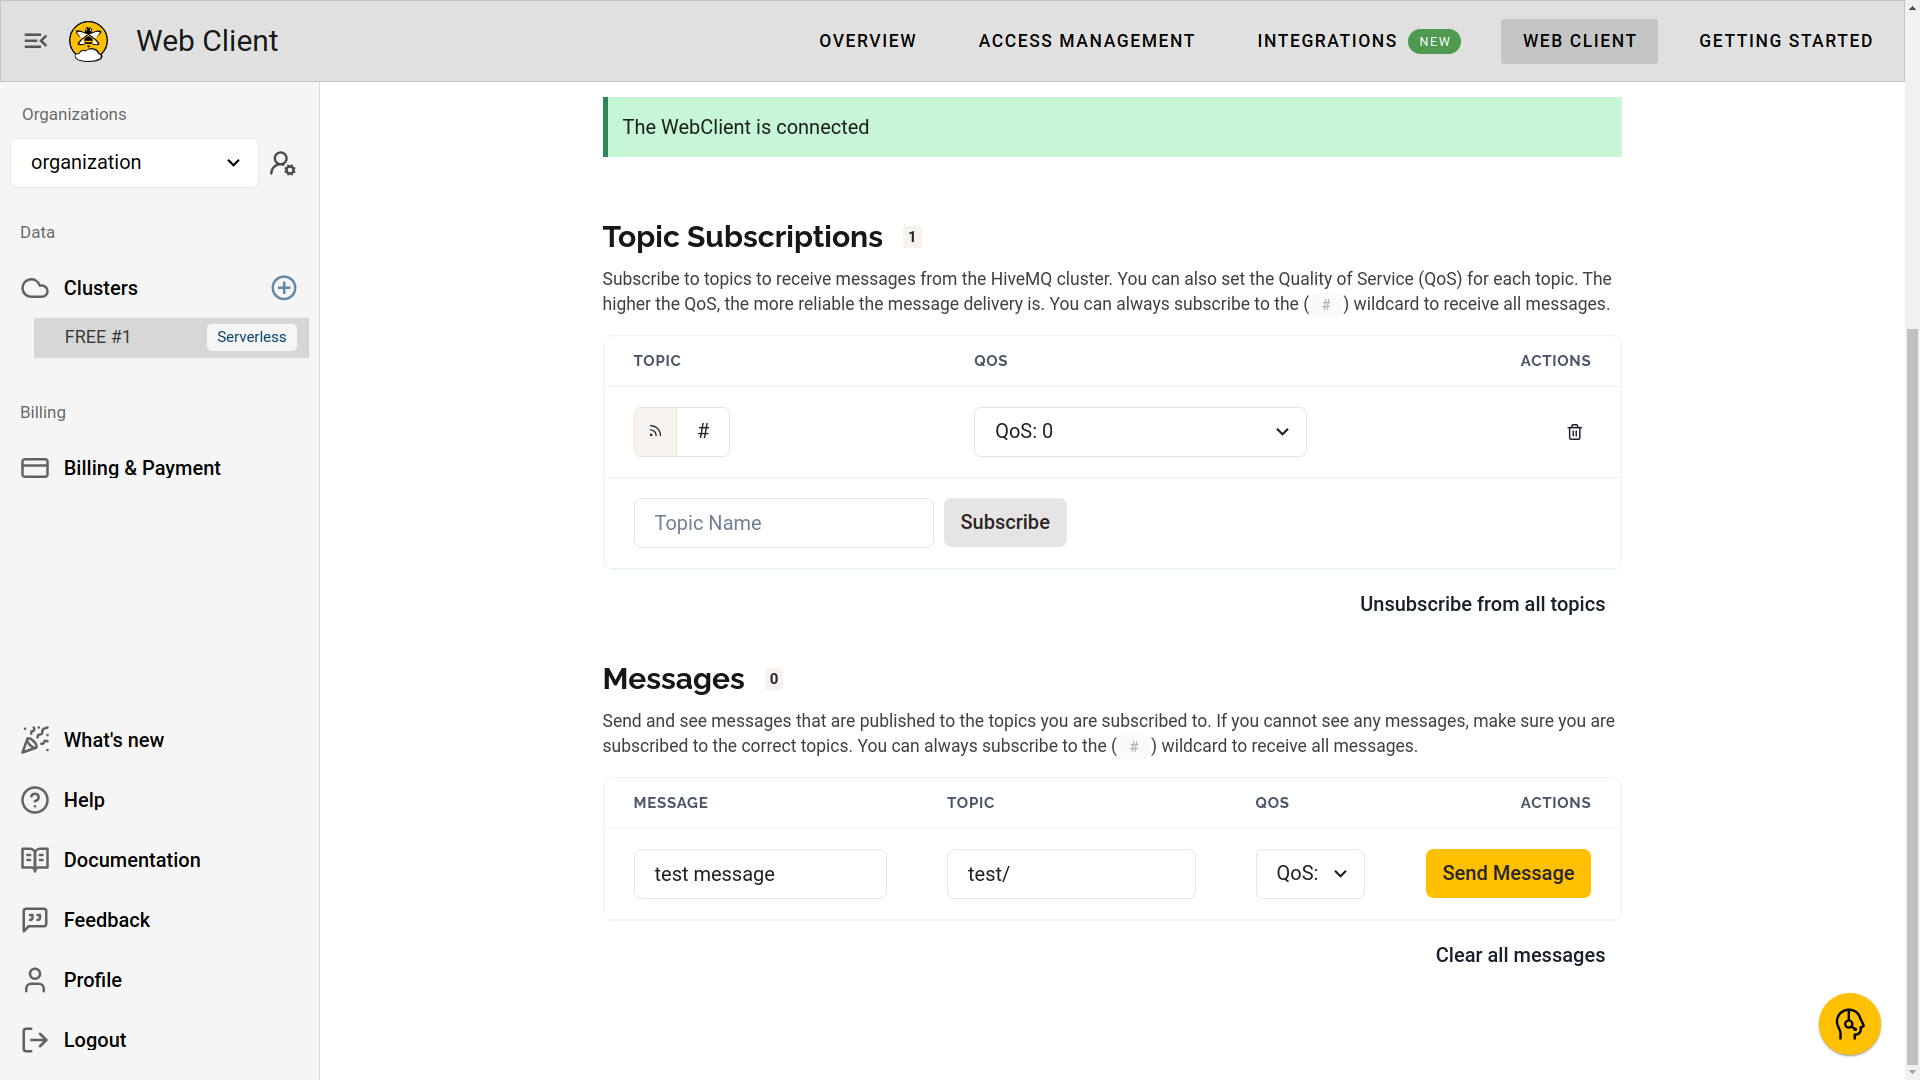Open the Integrations tab
Screen dimensions: 1920x1080
1327,41
